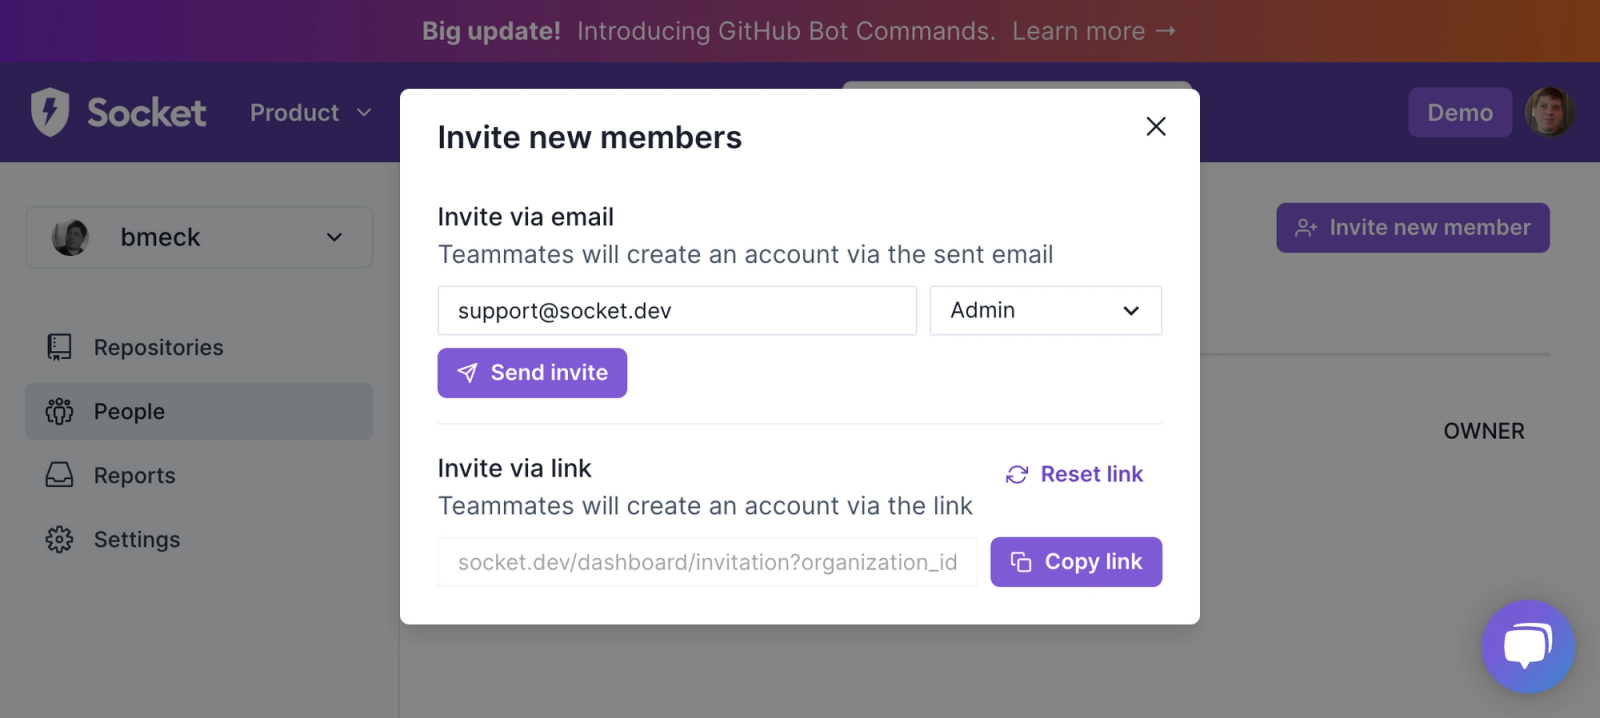Screen dimensions: 1600x718
Task: Click the invite email address field
Action: point(677,311)
